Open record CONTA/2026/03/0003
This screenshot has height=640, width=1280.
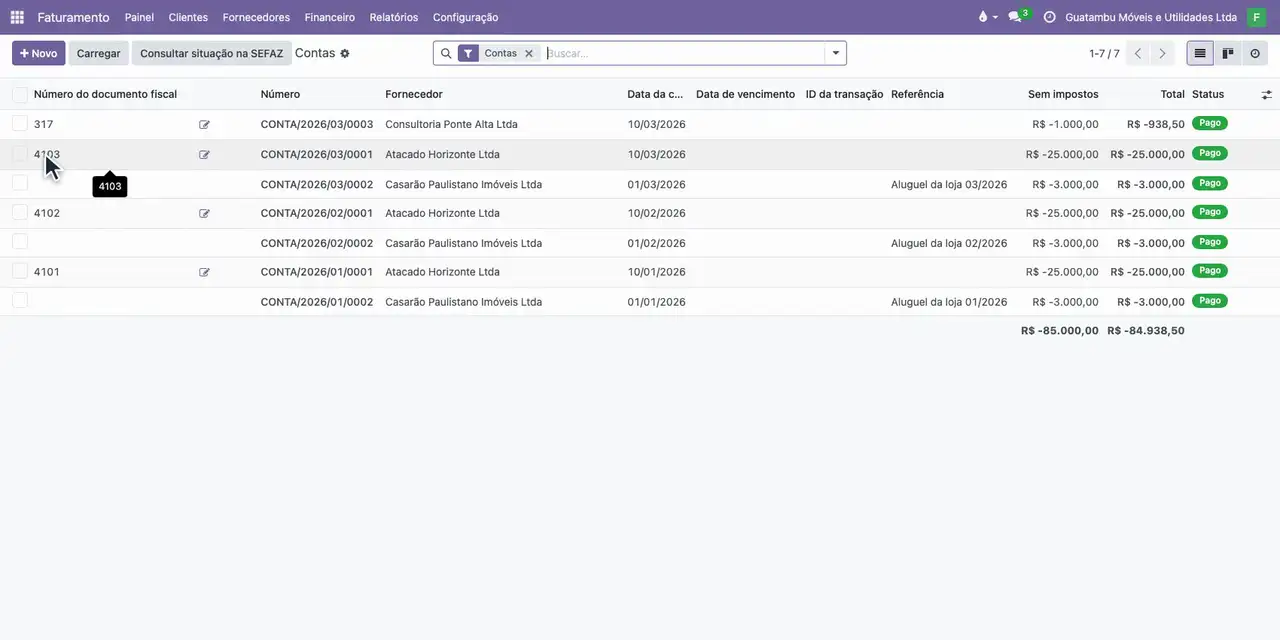(317, 125)
